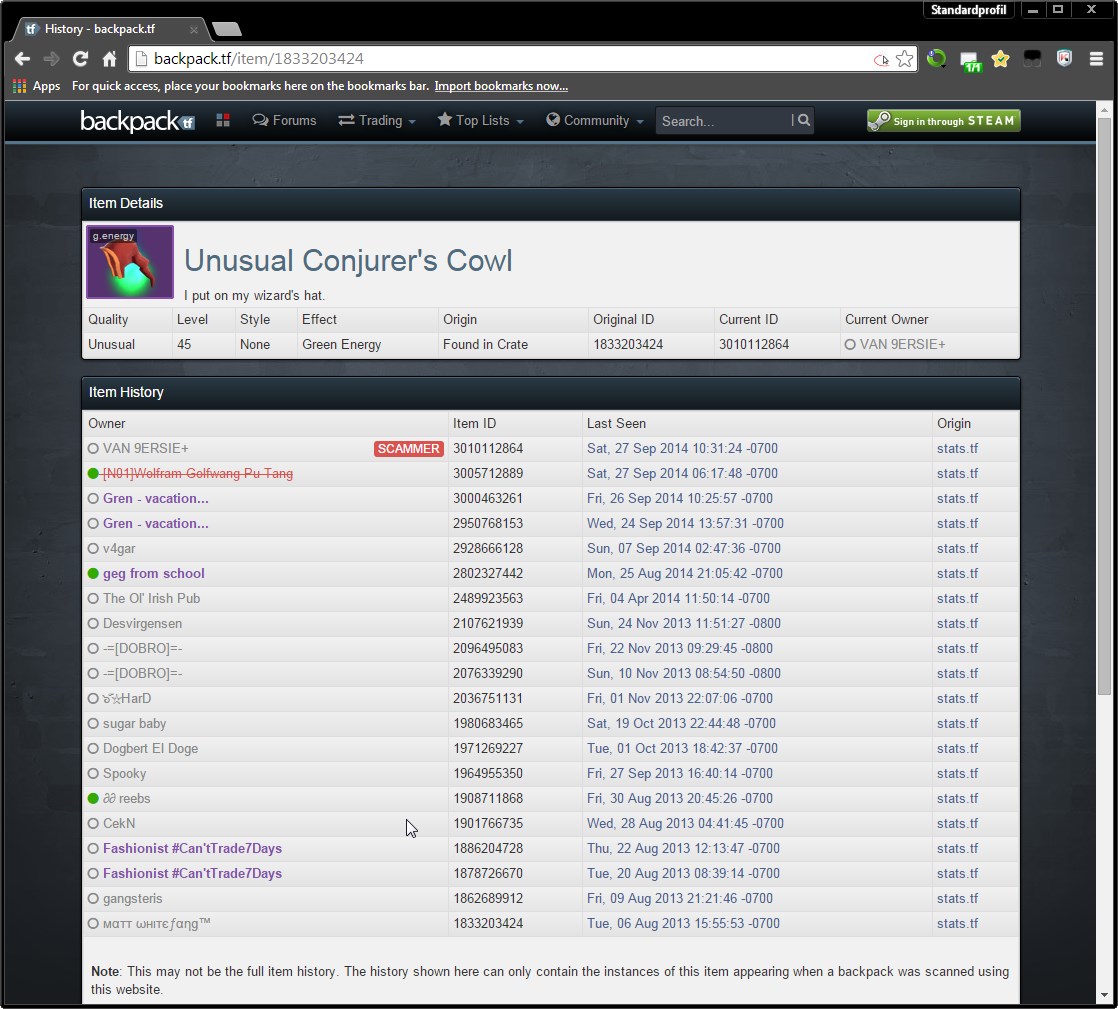Click the Found in Crate origin value

(486, 344)
